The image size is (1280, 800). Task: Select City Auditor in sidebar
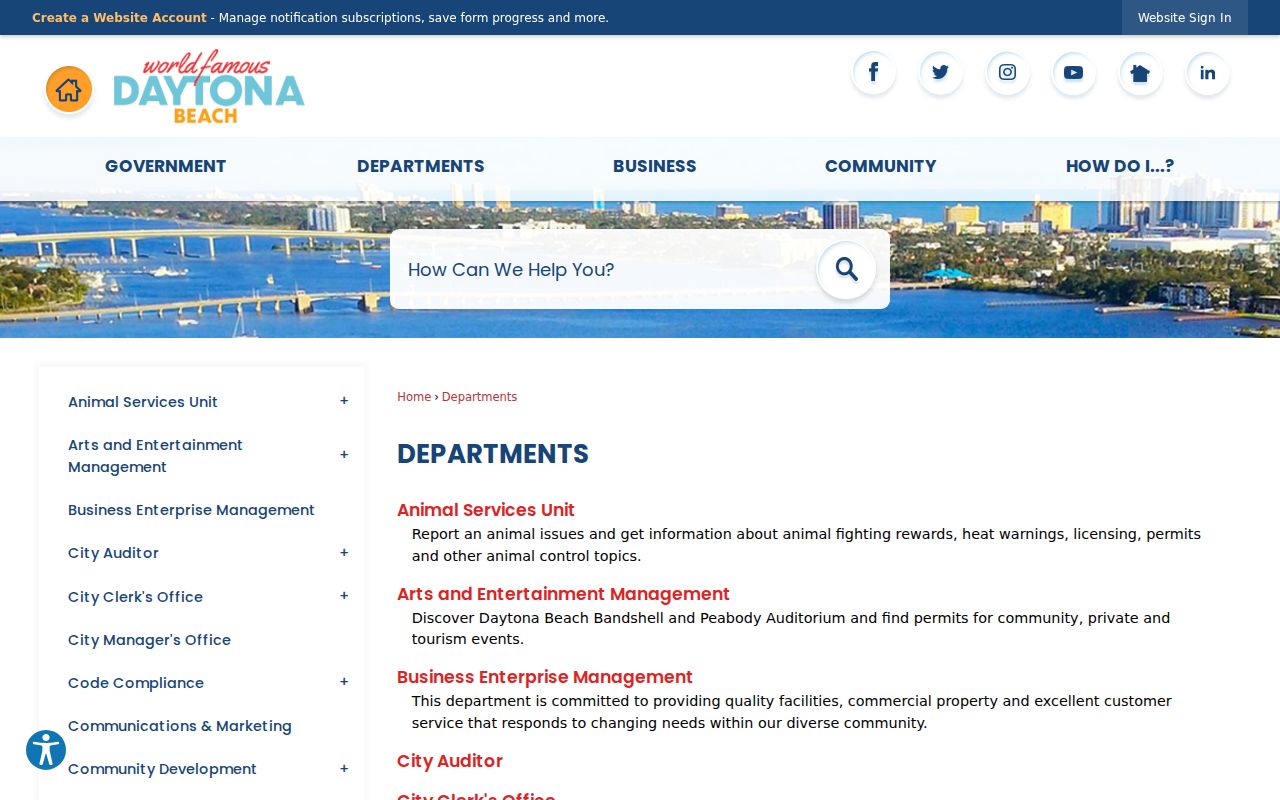(x=113, y=553)
